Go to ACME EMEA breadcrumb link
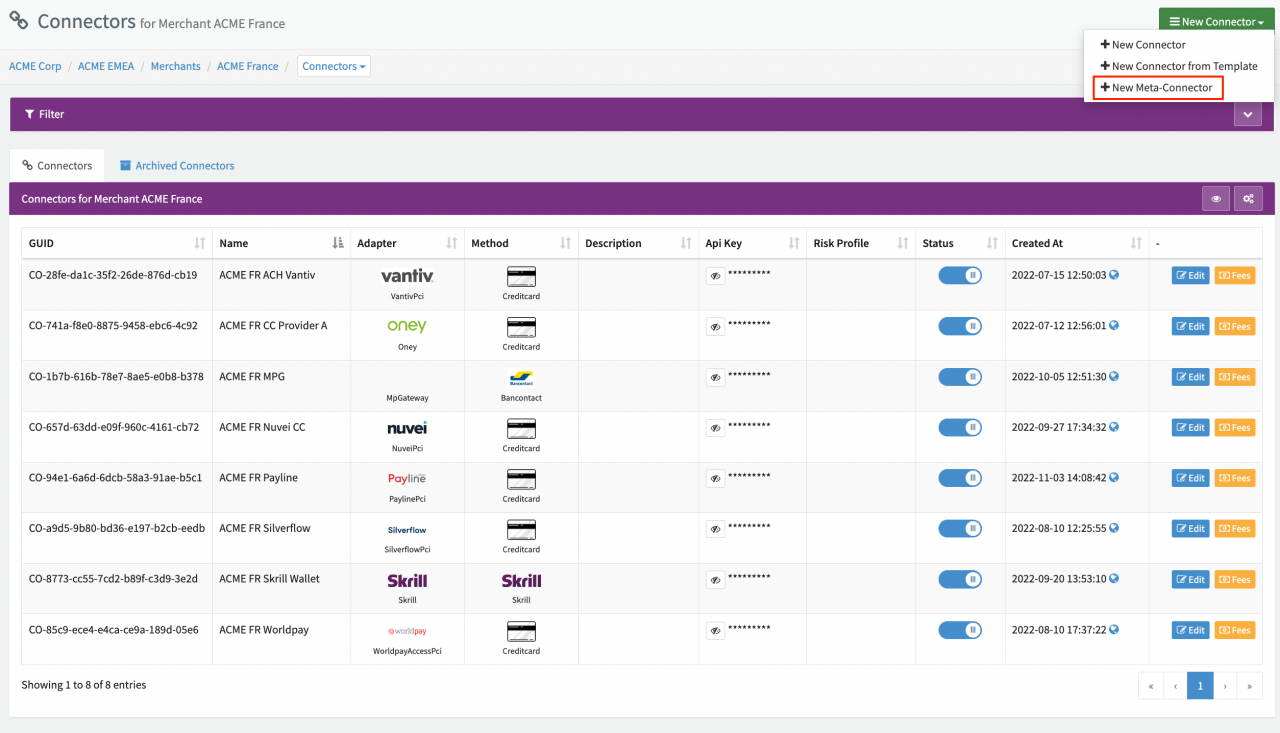Screen dimensions: 1280x733 [106, 66]
